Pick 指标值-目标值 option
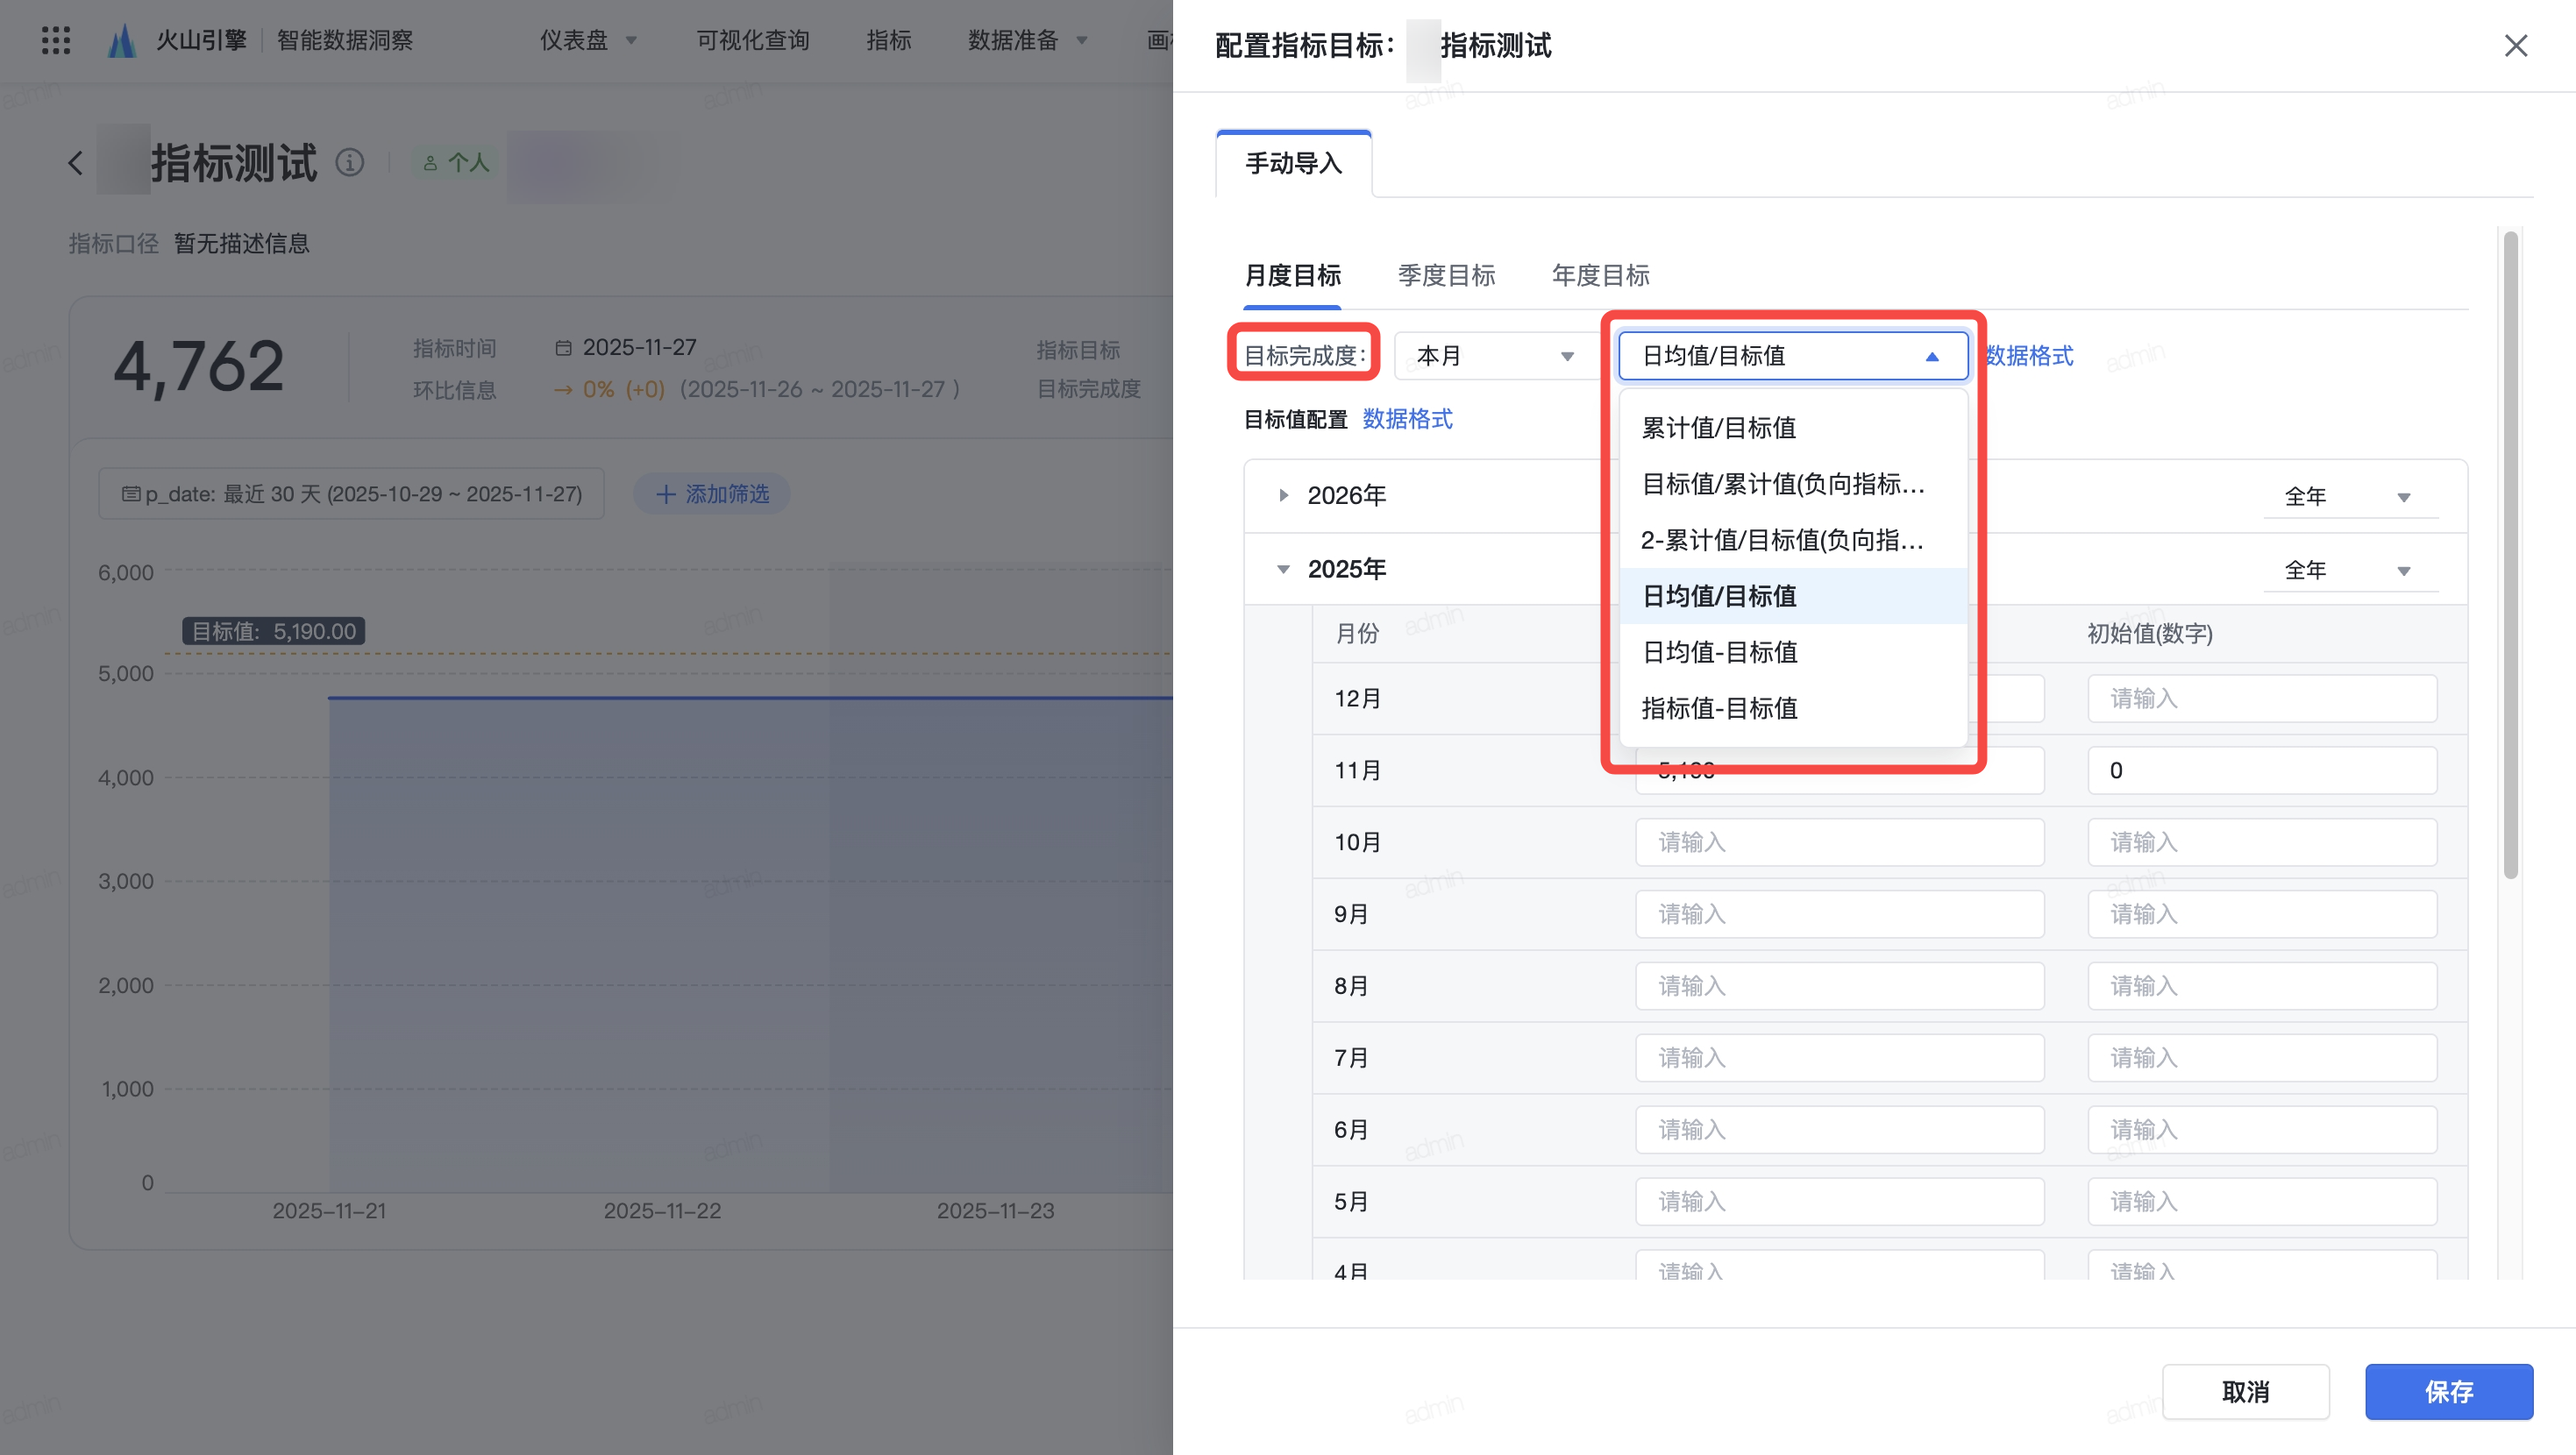The height and width of the screenshot is (1455, 2576). point(1719,708)
